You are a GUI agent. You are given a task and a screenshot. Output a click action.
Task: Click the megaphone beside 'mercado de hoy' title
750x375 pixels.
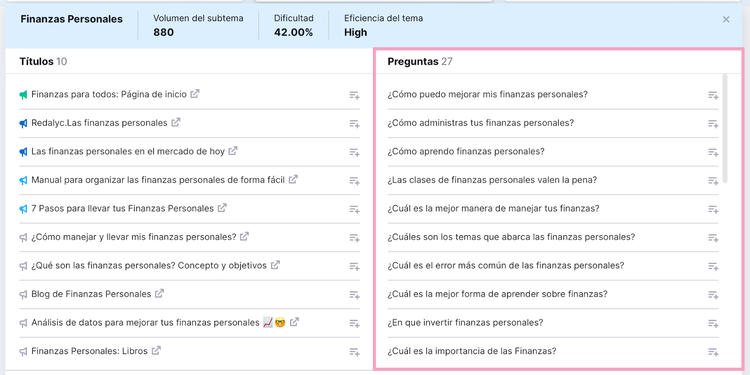(23, 152)
